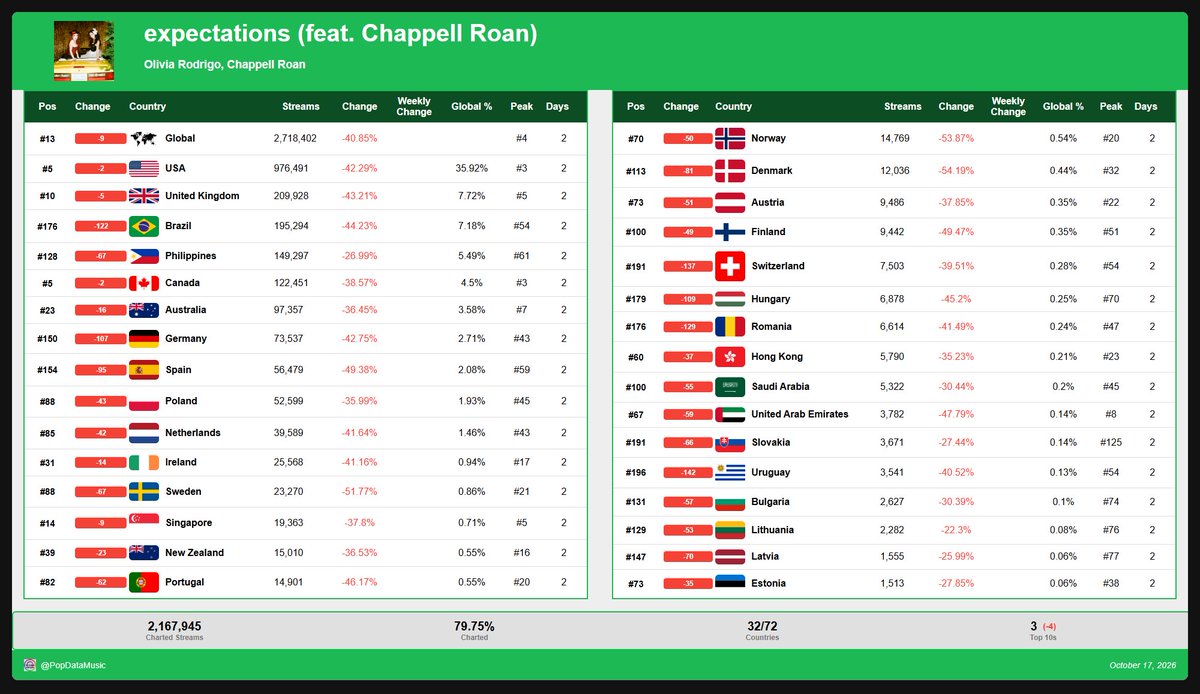1200x694 pixels.
Task: Click the left table Streams column header
Action: click(301, 107)
